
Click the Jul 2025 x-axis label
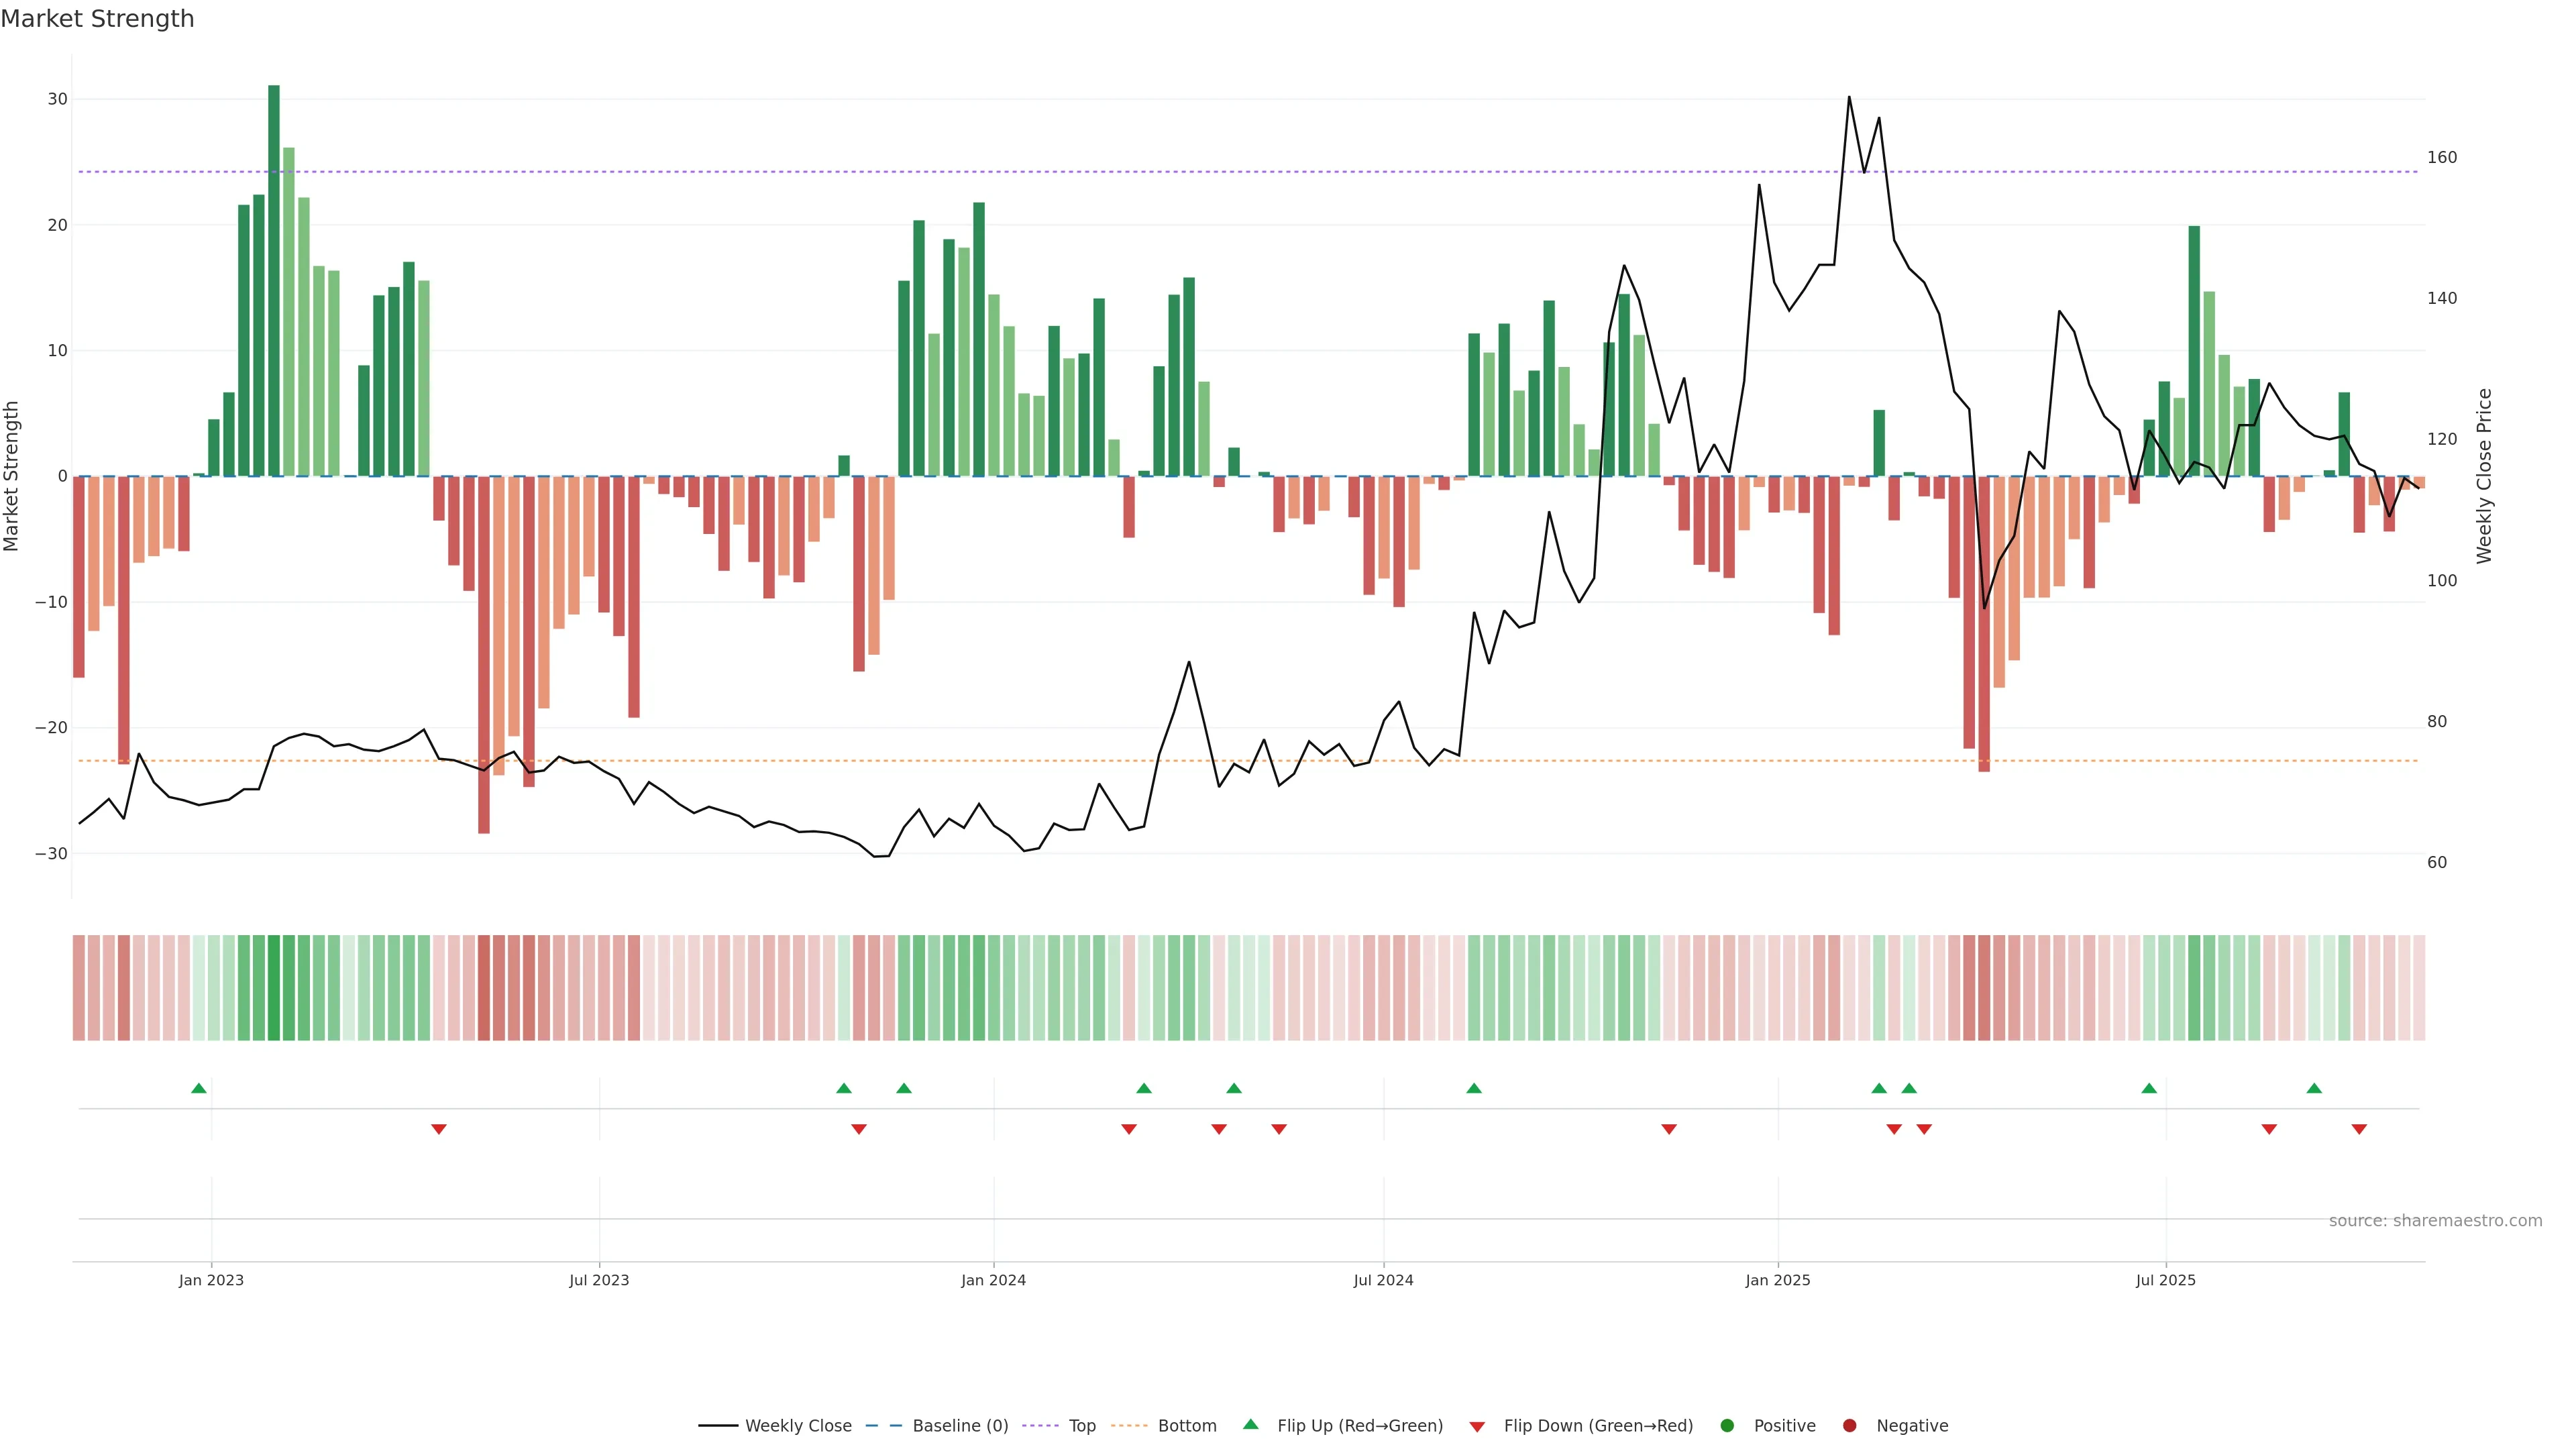coord(2165,1280)
